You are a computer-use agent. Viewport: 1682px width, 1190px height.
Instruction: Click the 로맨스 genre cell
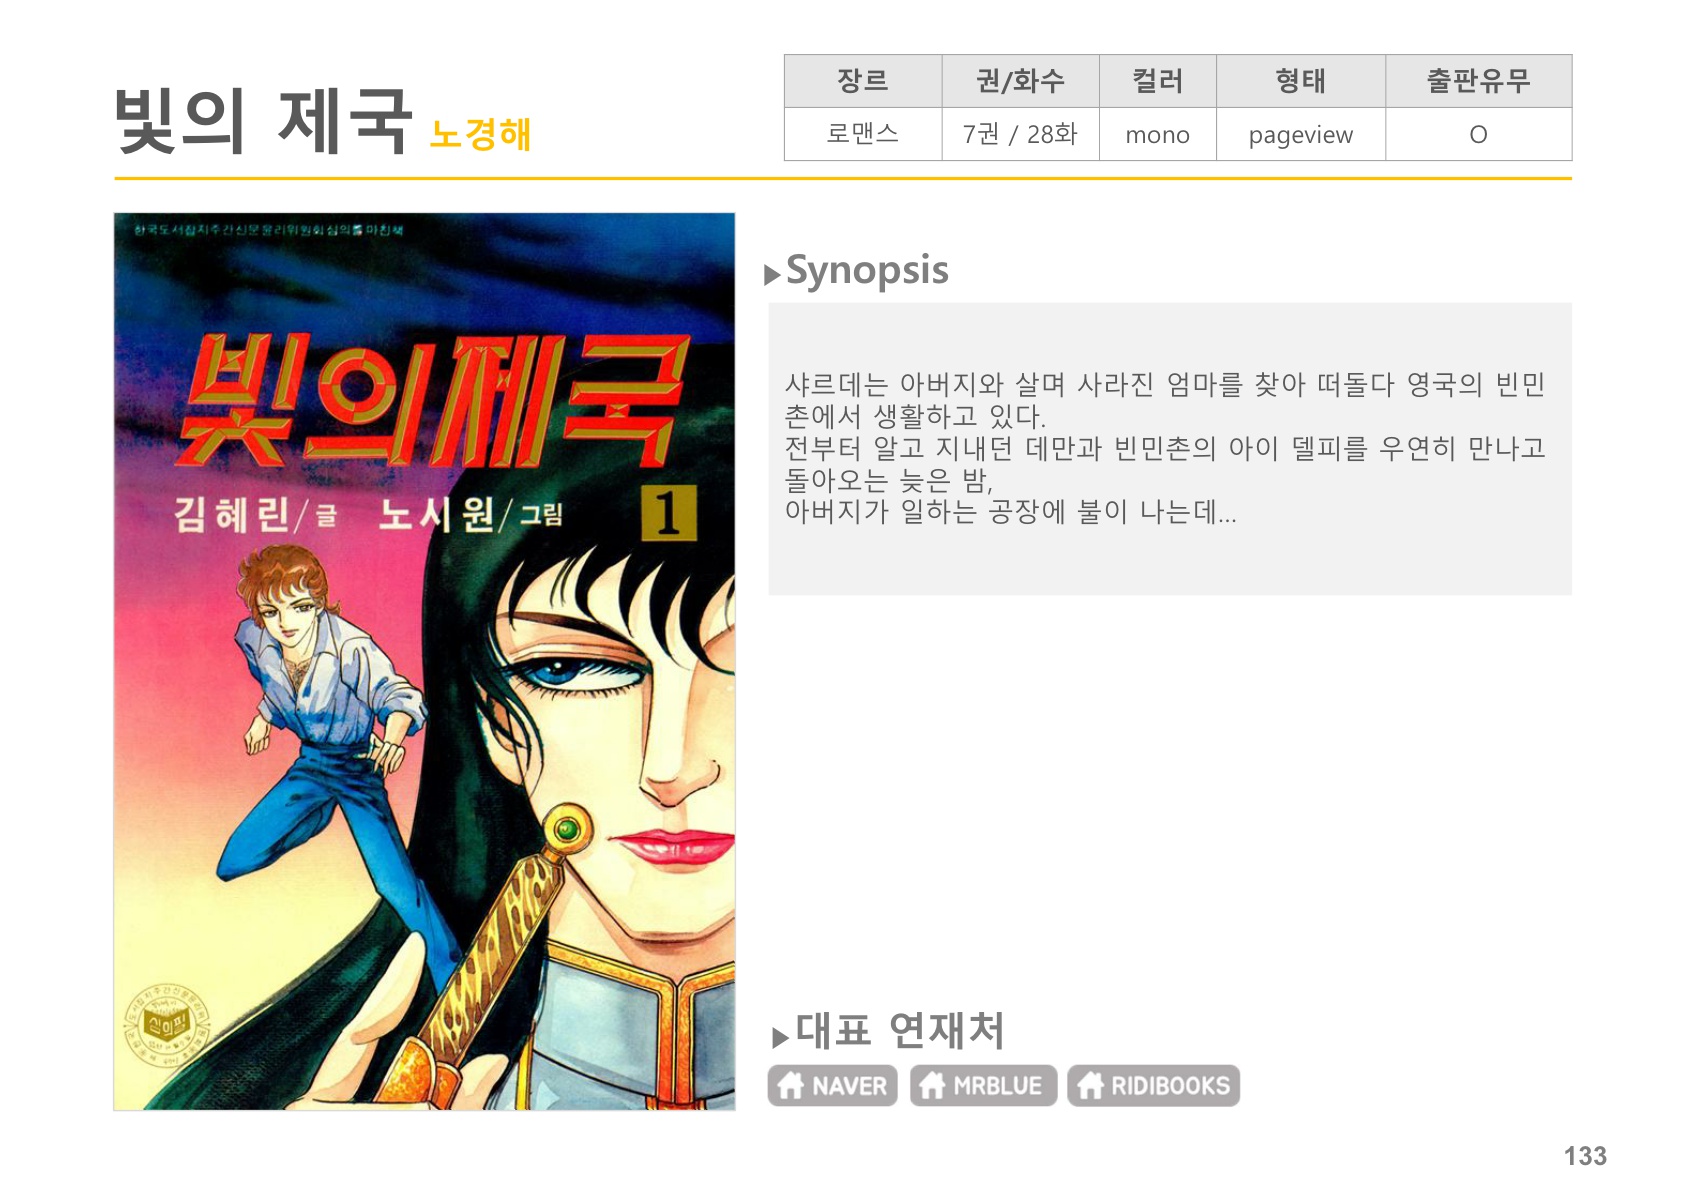tap(863, 134)
